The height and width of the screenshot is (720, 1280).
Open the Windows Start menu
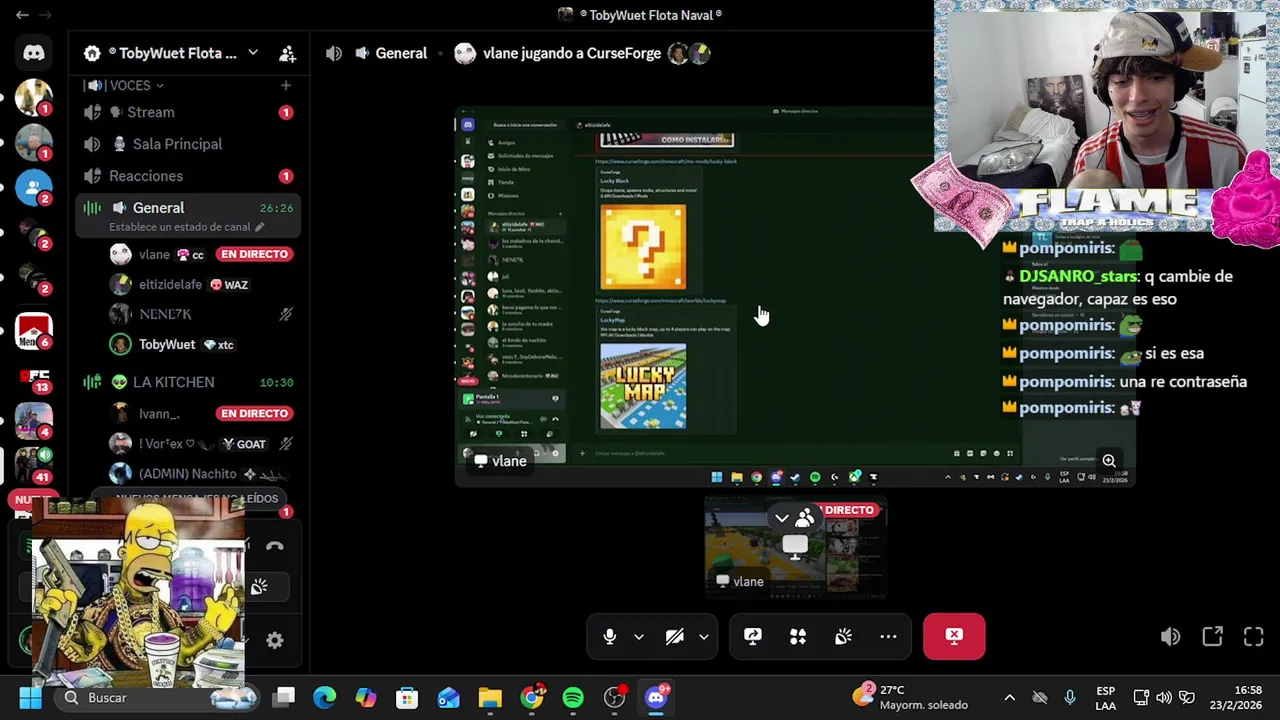click(30, 697)
